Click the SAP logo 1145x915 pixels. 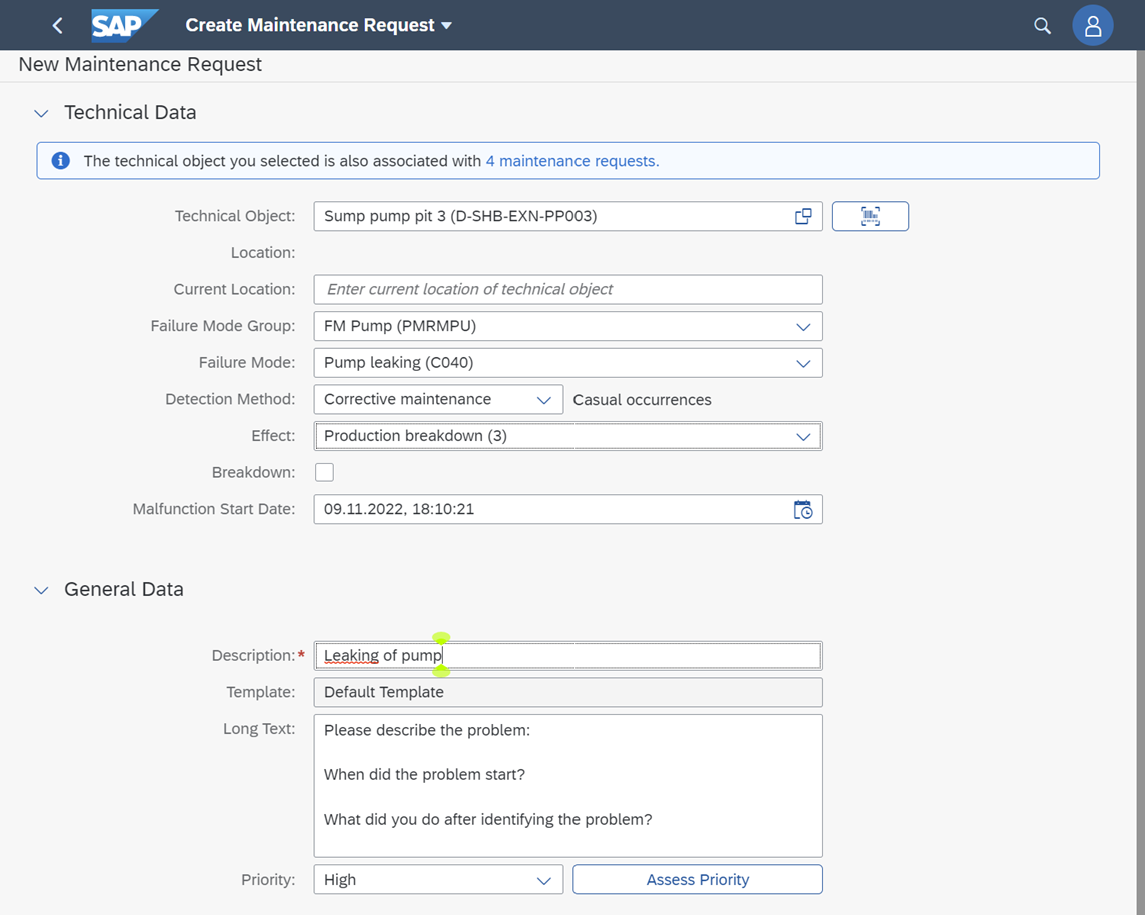(x=124, y=26)
